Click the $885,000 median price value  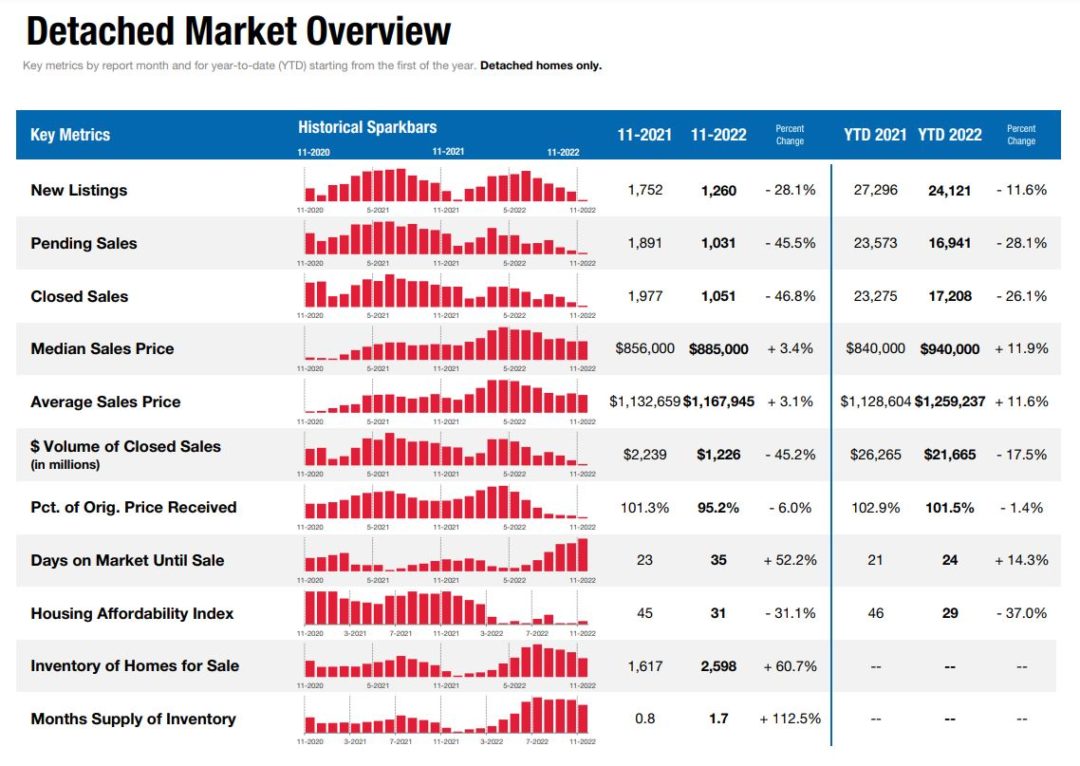pos(718,349)
